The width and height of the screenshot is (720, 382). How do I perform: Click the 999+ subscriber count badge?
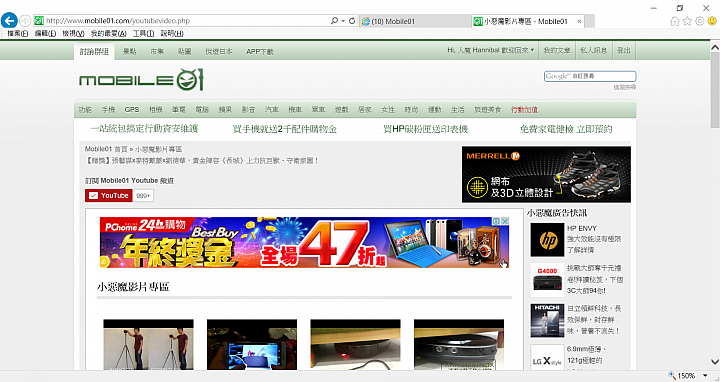pos(143,196)
